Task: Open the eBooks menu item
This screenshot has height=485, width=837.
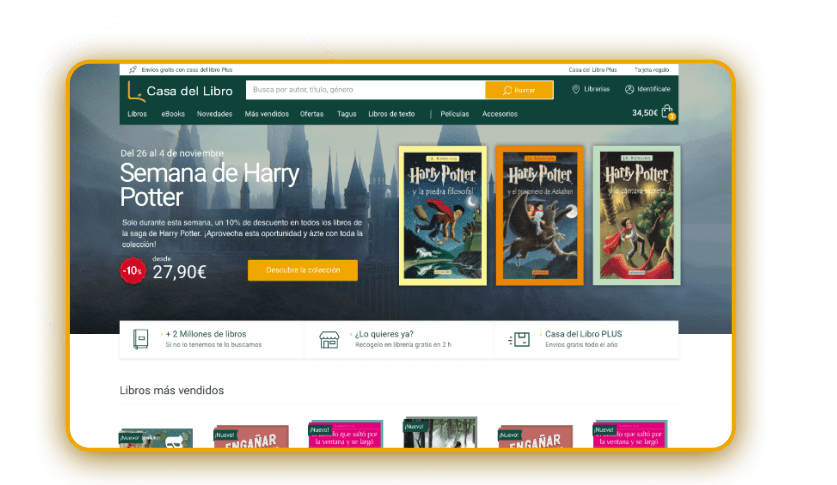Action: click(x=172, y=114)
